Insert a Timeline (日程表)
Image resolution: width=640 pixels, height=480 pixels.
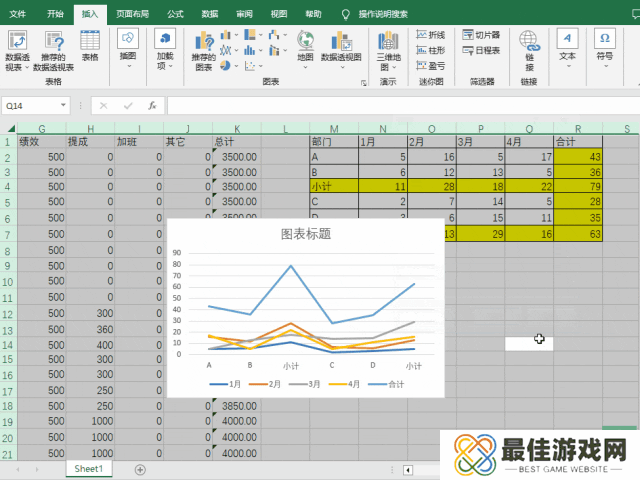480,50
